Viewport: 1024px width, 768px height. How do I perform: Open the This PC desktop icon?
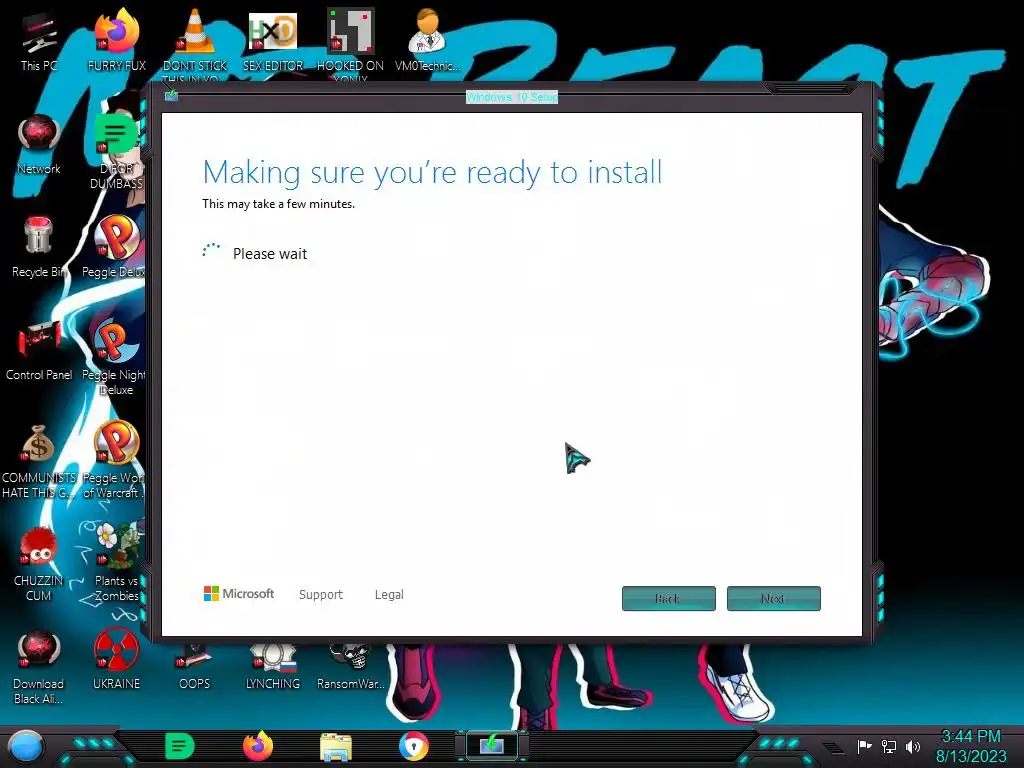tap(39, 43)
